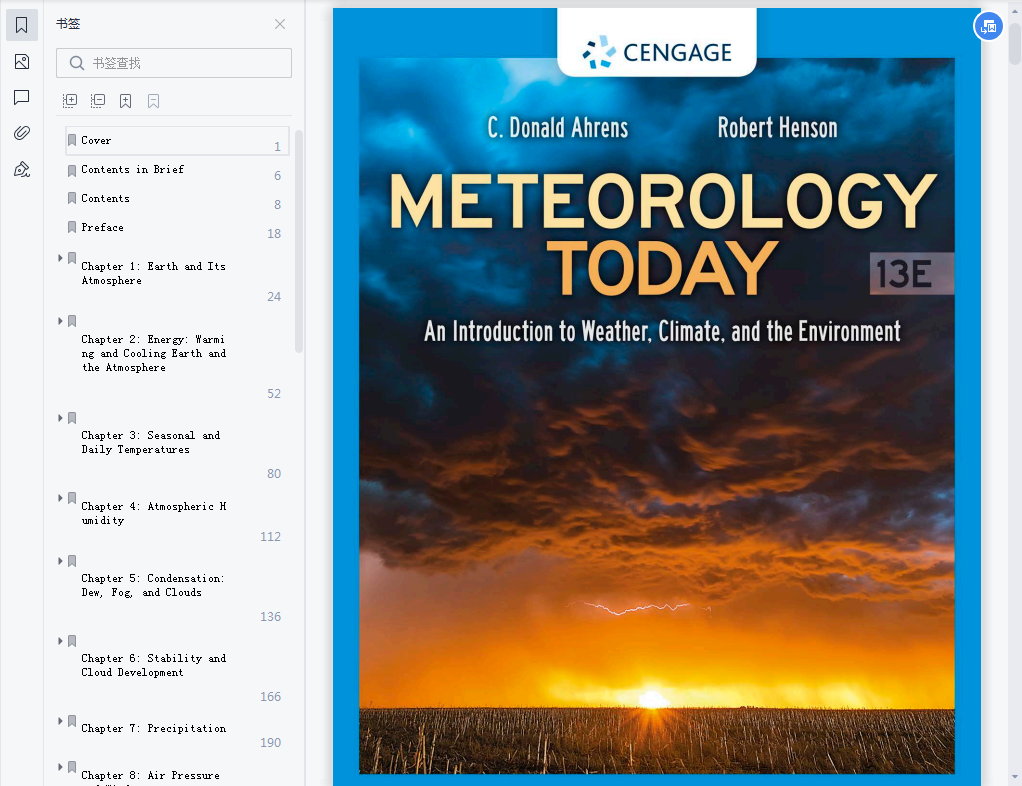Expand Chapter 3: Seasonal and Daily Temperatures

coord(60,418)
